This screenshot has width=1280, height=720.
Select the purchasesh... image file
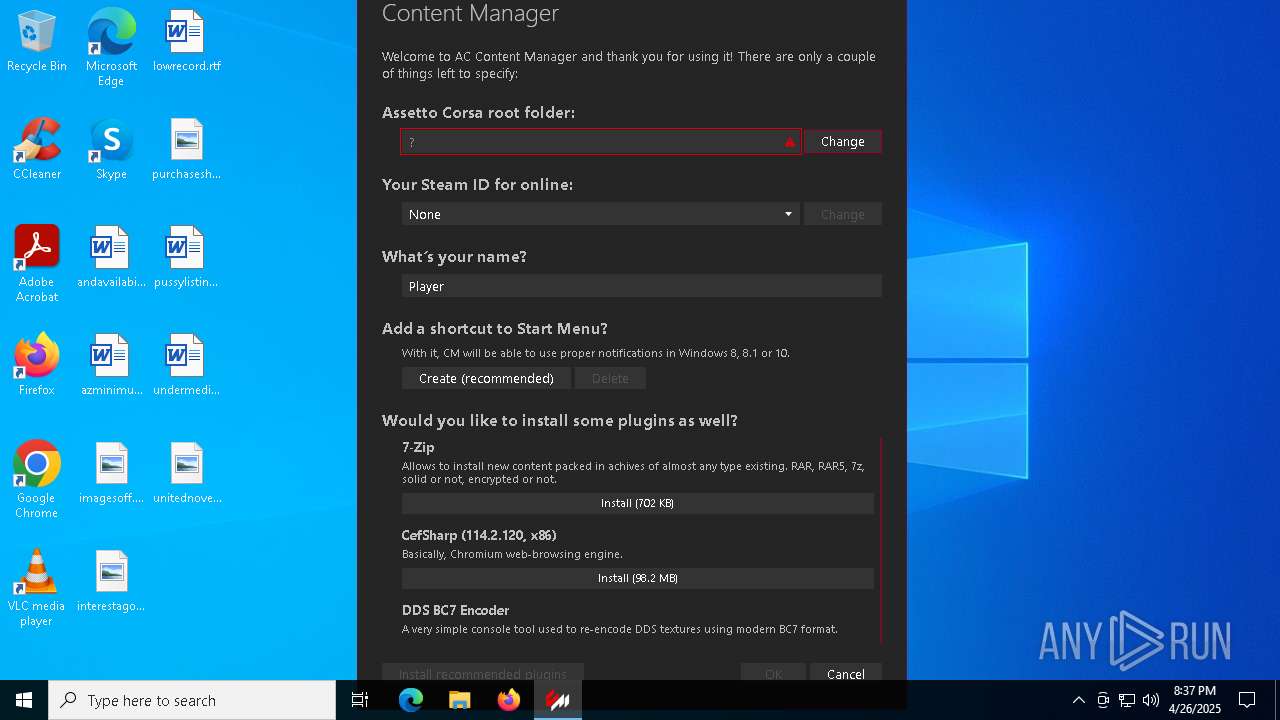tap(186, 149)
